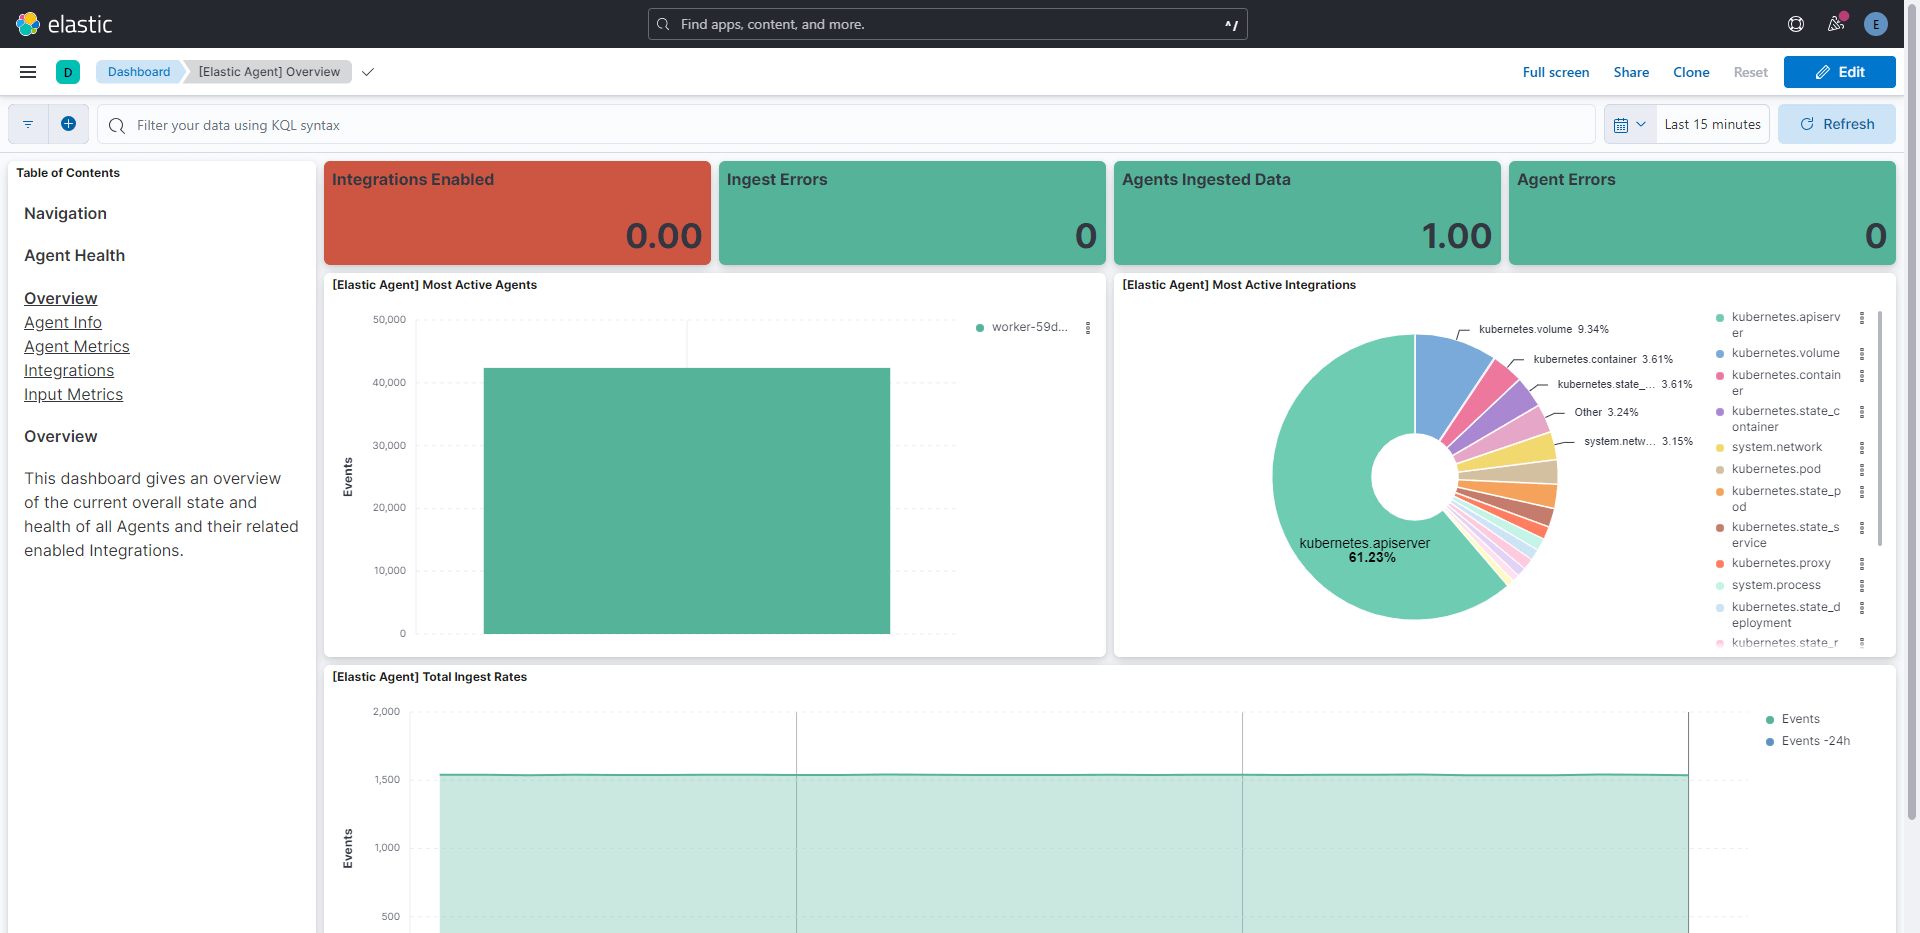Click the Edit button
Screen dimensions: 1920x933
tap(1839, 72)
